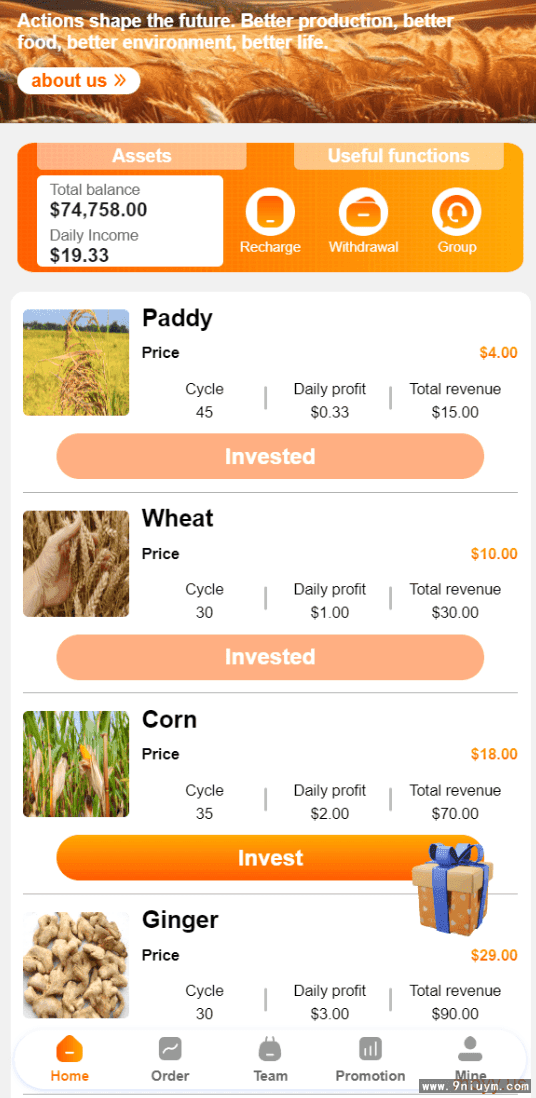Go to Home in bottom navigation
536x1098 pixels.
(x=69, y=1049)
